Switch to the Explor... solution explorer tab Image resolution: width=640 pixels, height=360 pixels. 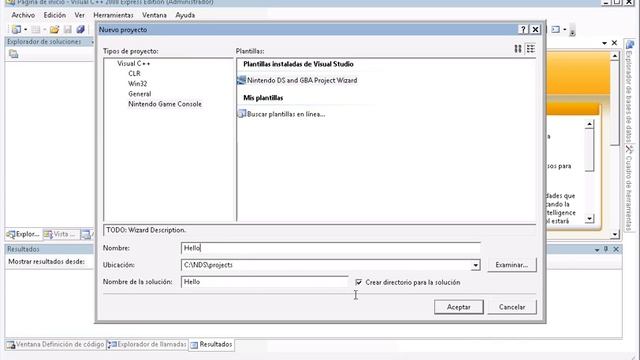24,234
